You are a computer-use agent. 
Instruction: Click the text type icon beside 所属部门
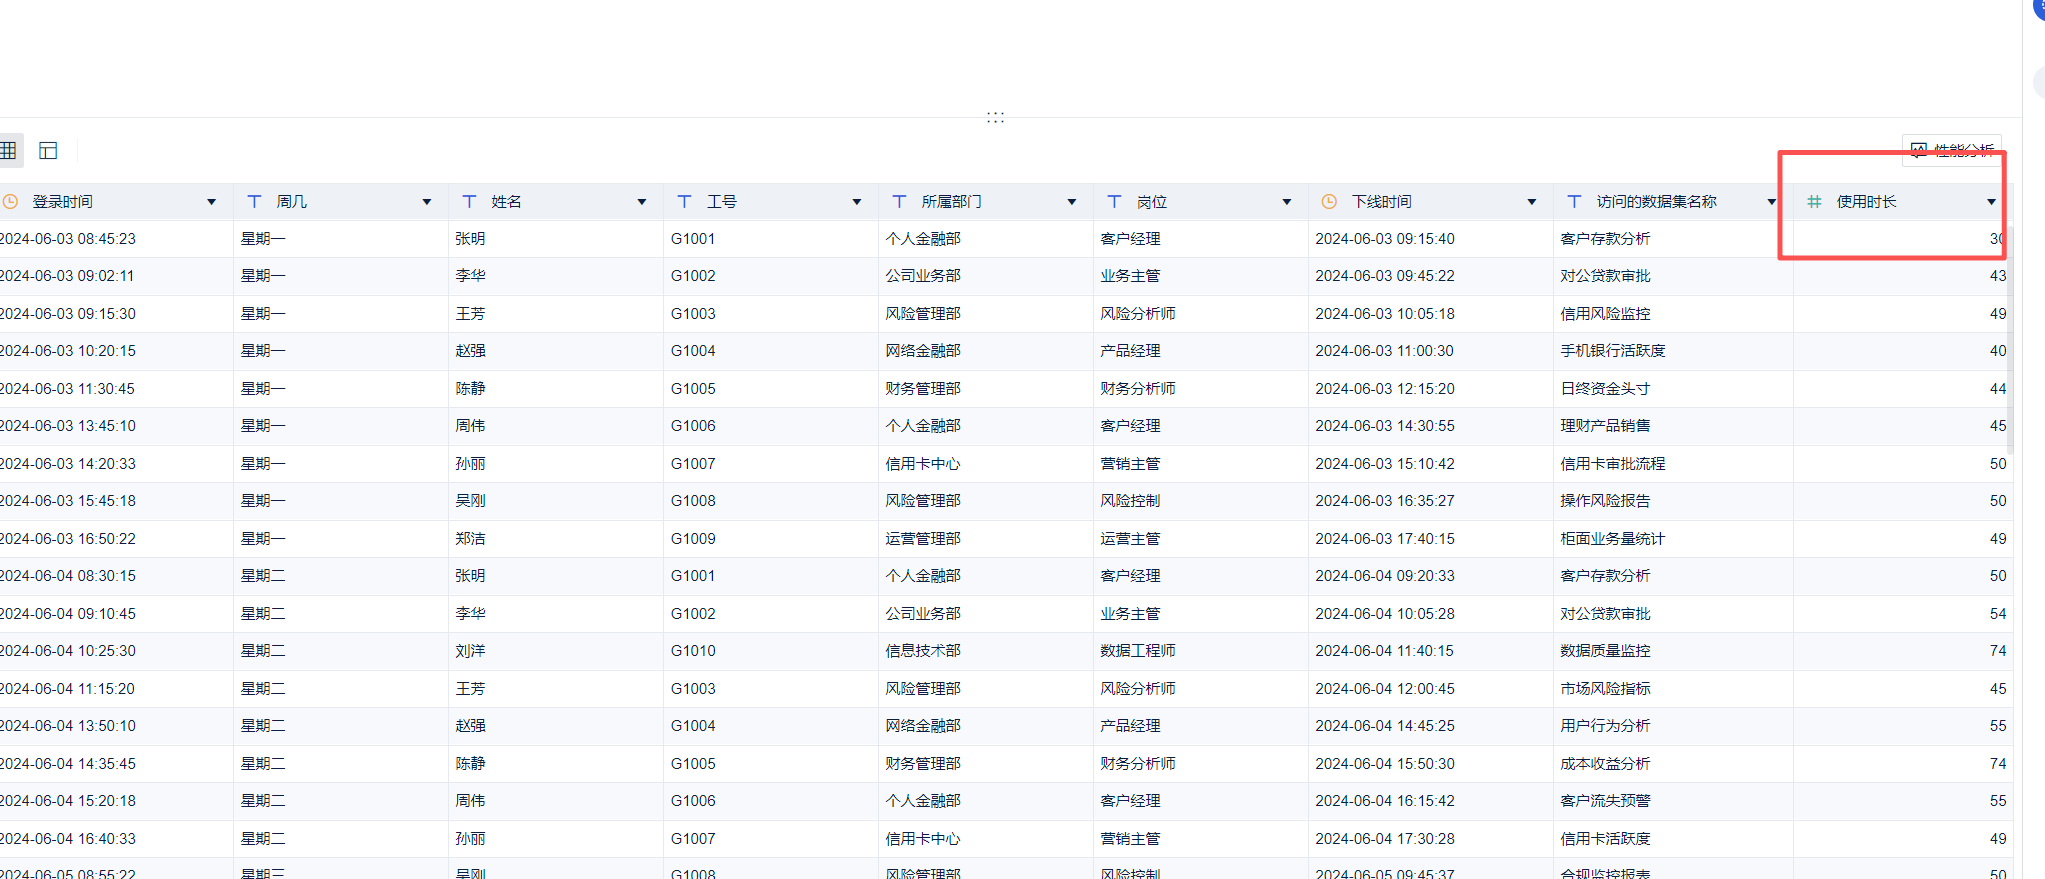(899, 202)
